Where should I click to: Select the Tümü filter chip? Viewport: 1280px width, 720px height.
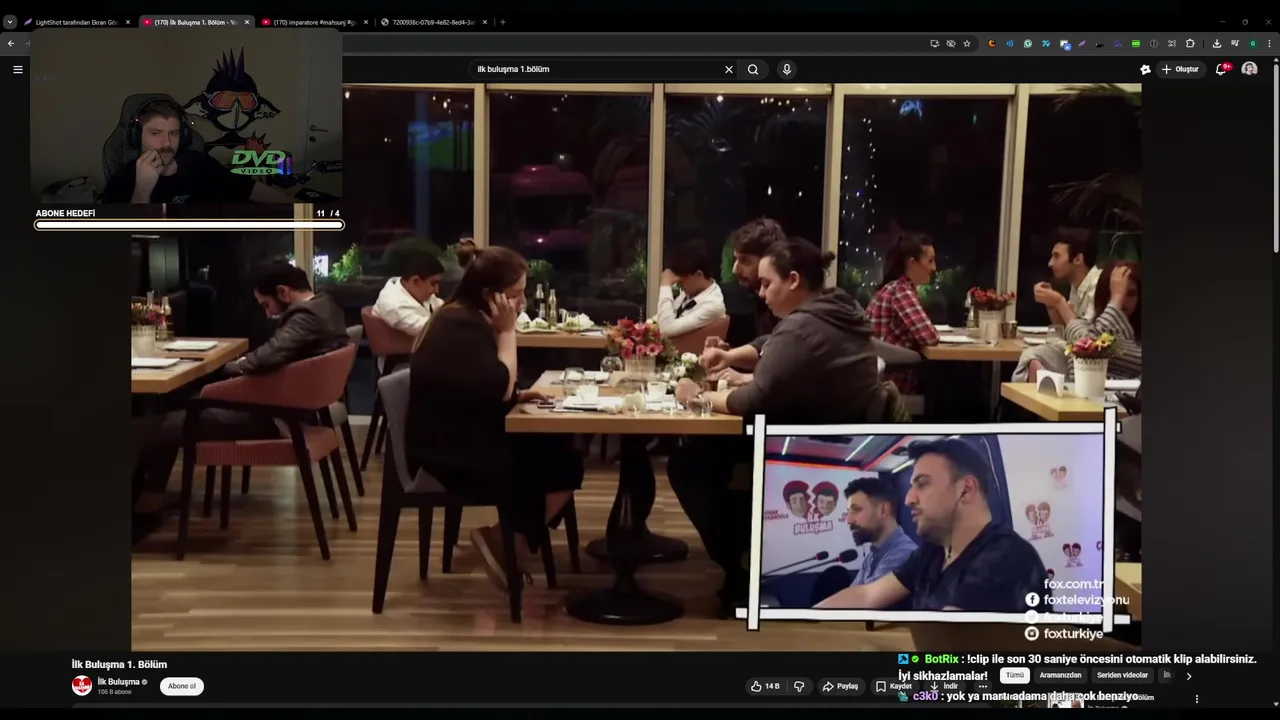[x=1015, y=675]
